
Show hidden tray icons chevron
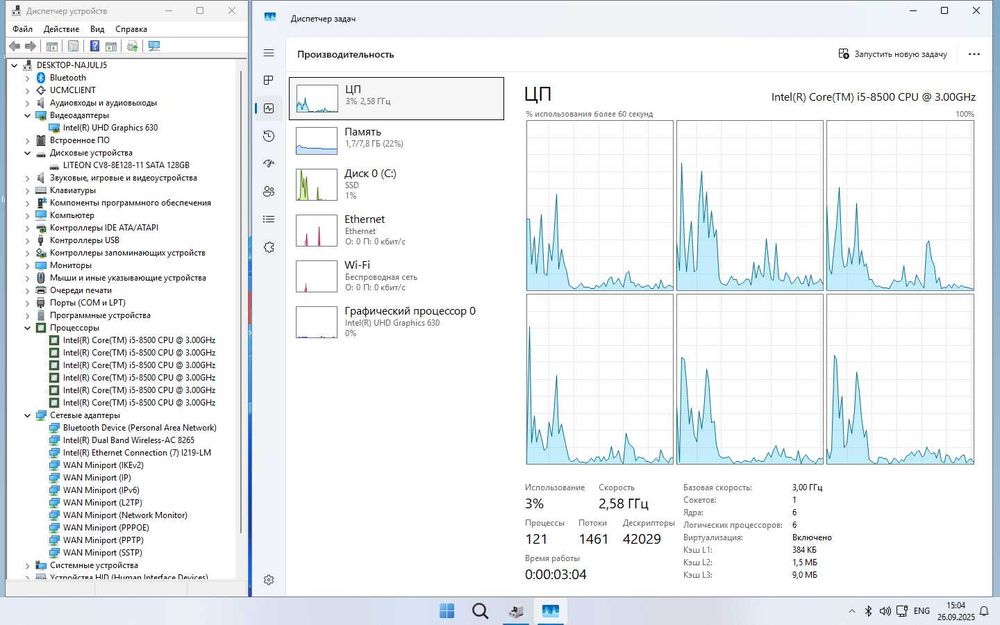click(x=851, y=611)
